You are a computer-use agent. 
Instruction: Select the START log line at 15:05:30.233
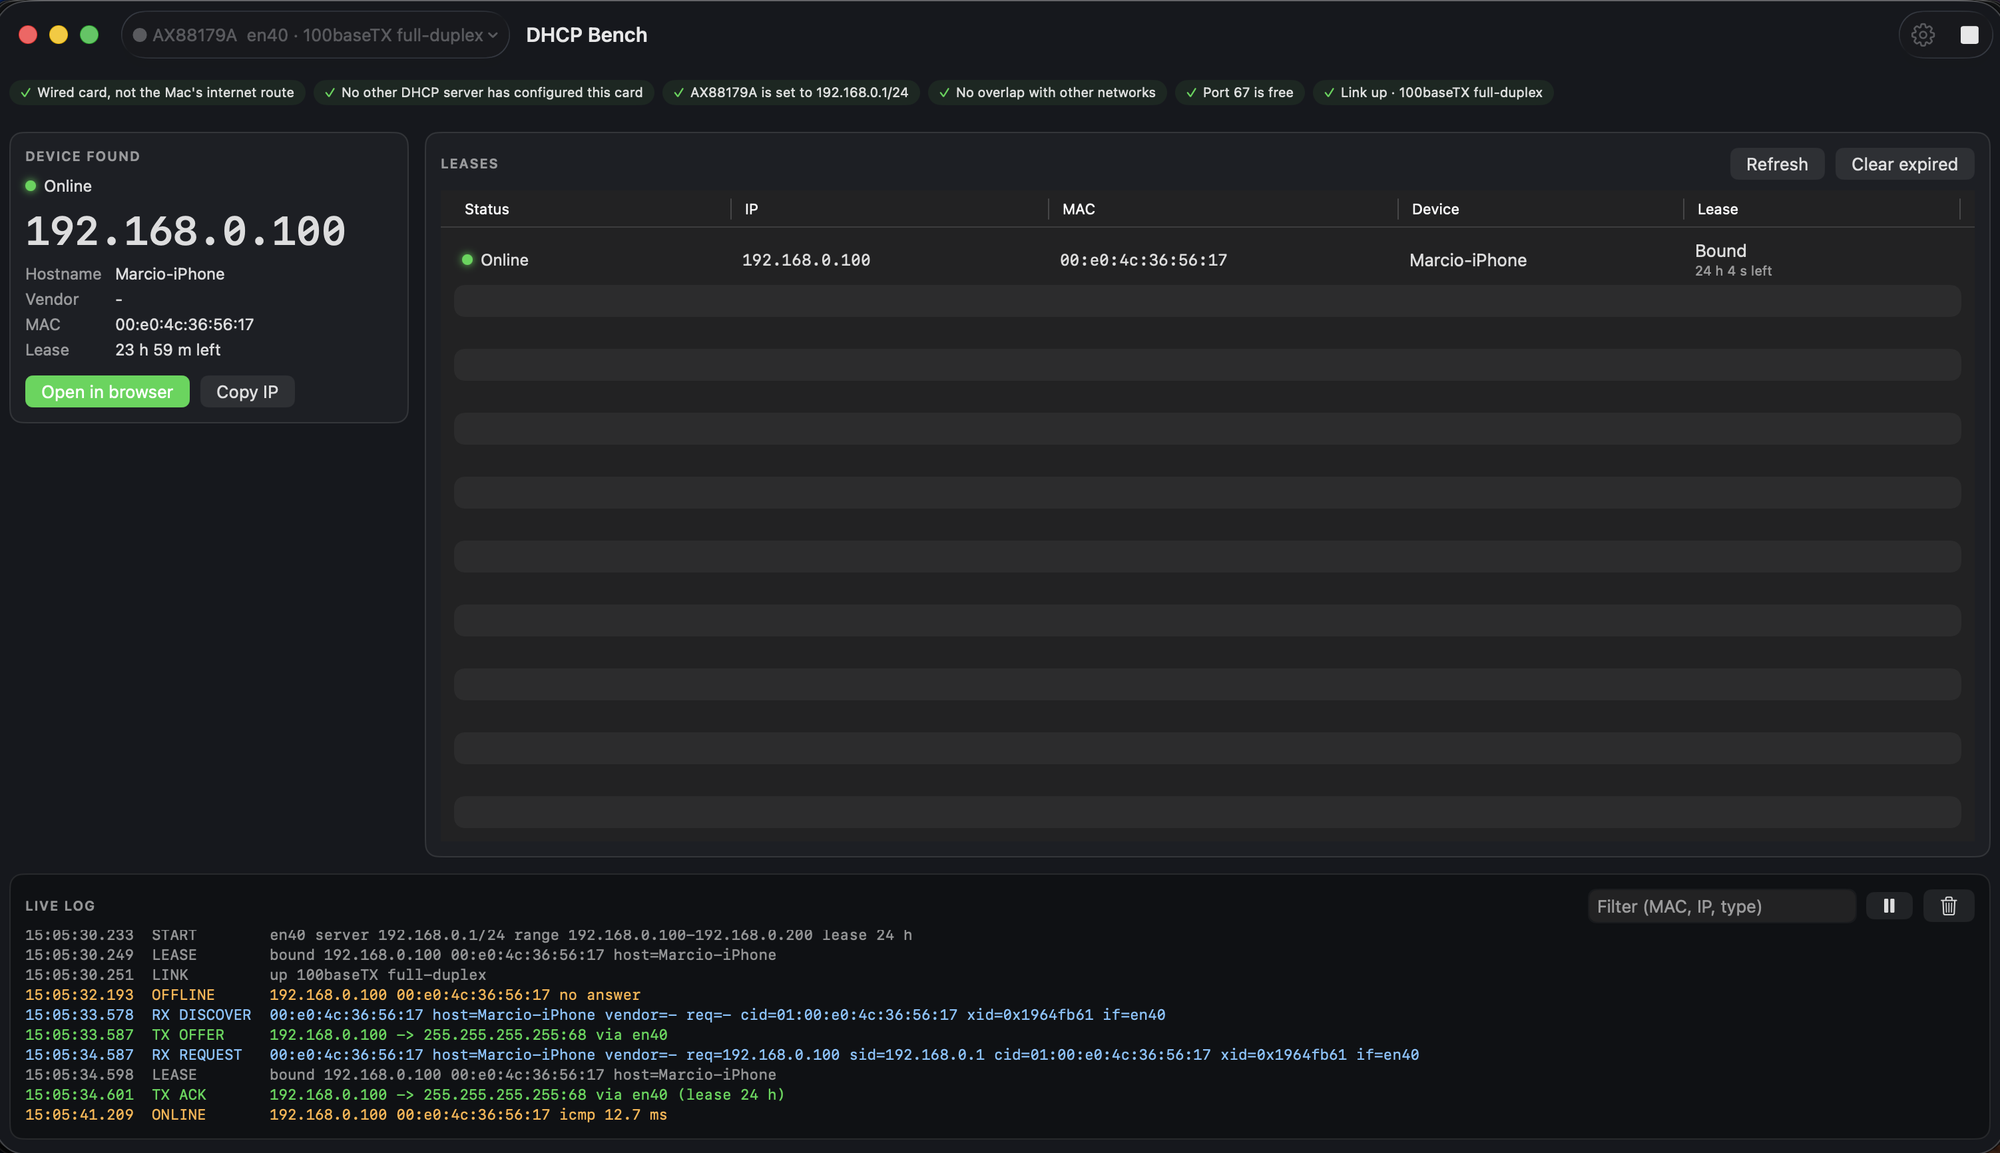[x=468, y=935]
